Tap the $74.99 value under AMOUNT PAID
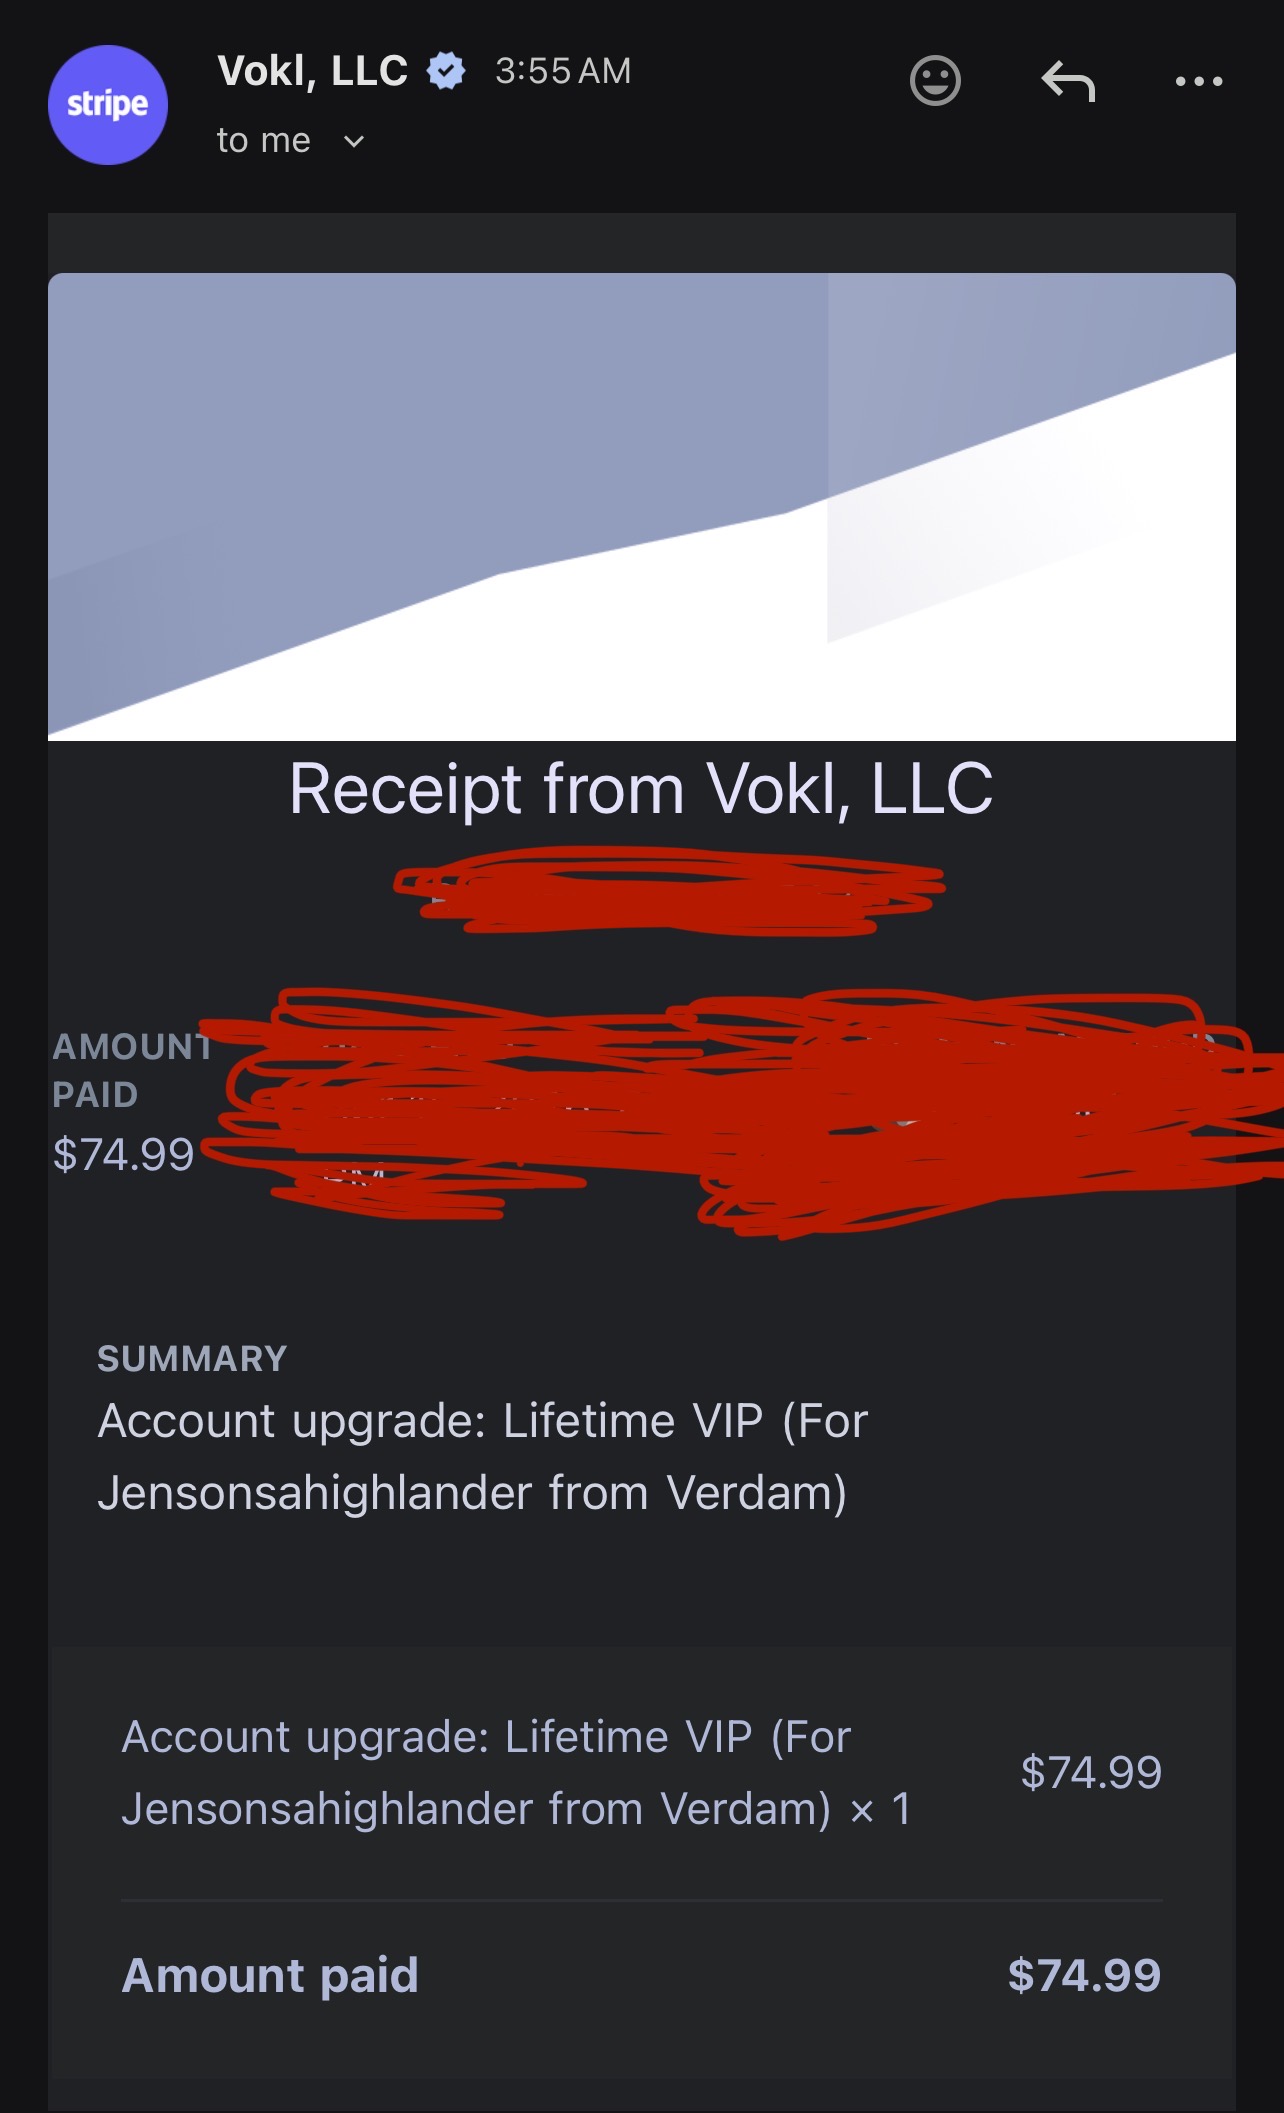Viewport: 1284px width, 2113px height. [123, 1154]
